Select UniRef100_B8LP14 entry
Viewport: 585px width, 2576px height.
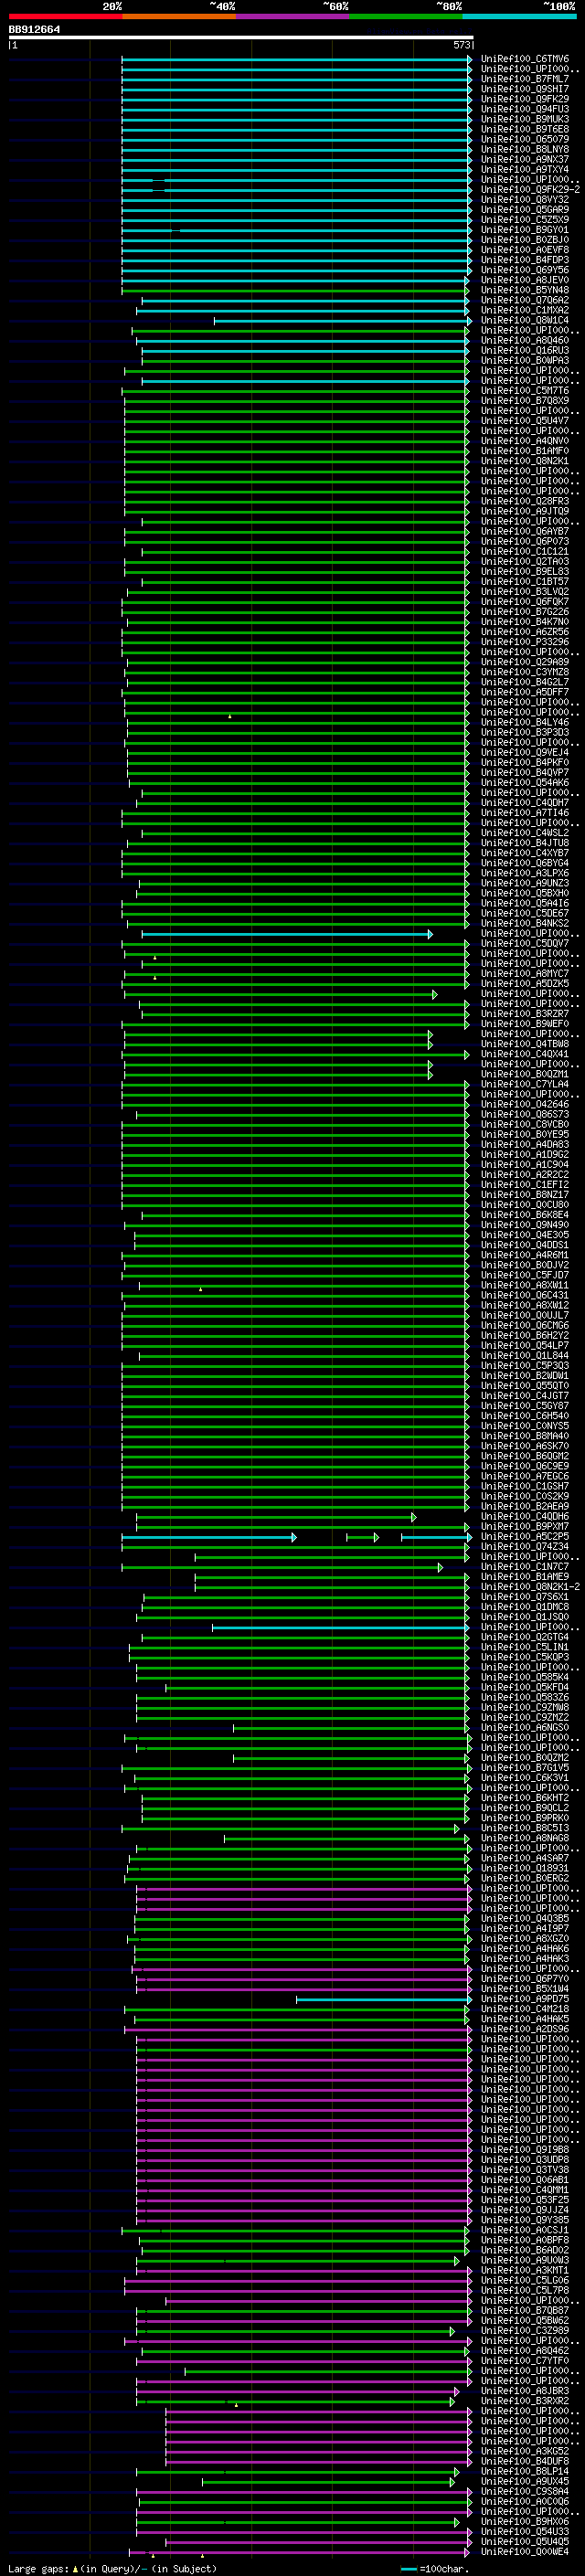click(524, 2471)
